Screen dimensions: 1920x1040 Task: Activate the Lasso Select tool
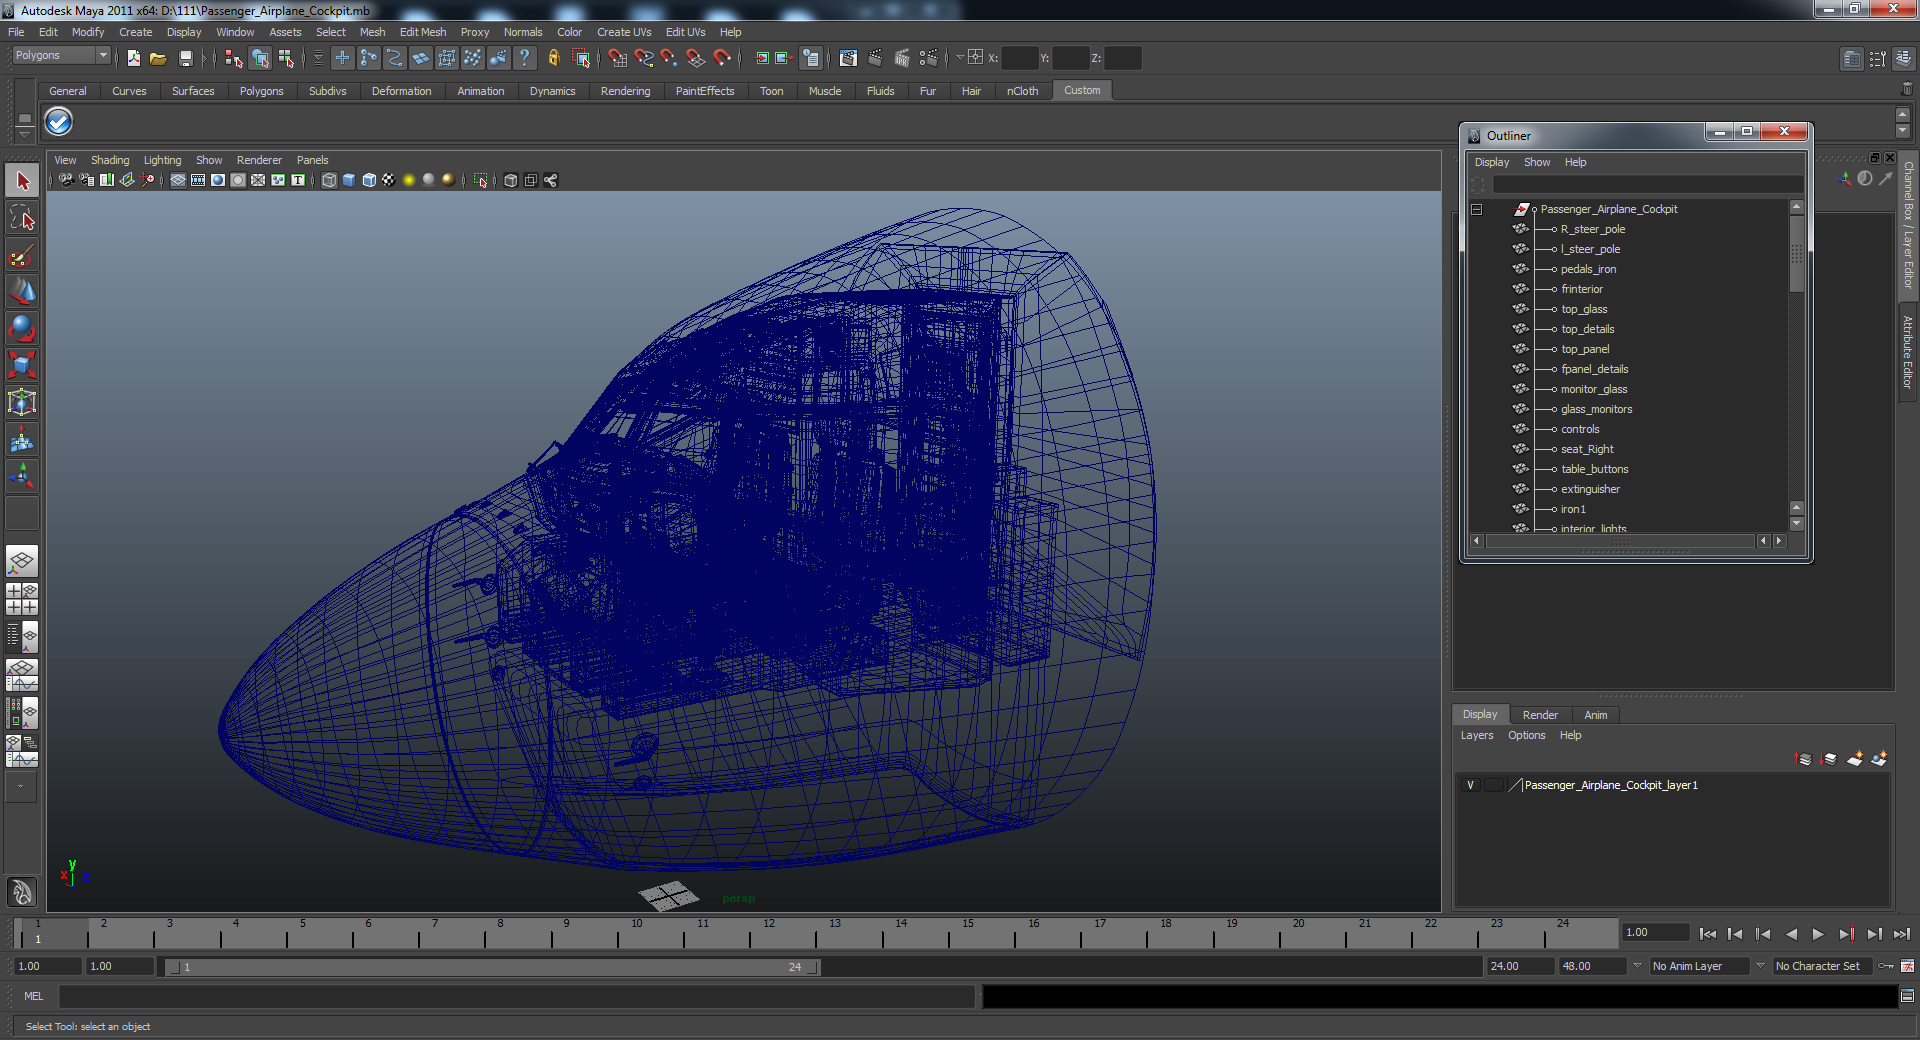[22, 218]
